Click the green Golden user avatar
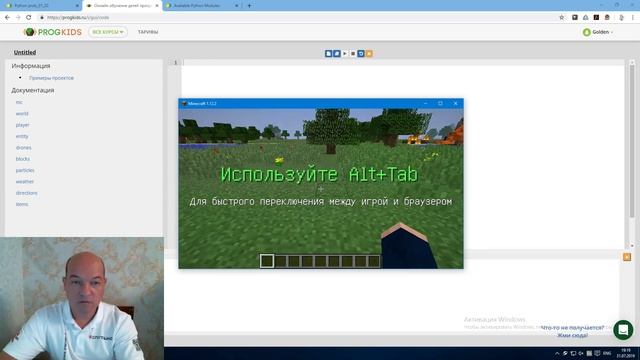This screenshot has height=360, width=640. pos(587,32)
